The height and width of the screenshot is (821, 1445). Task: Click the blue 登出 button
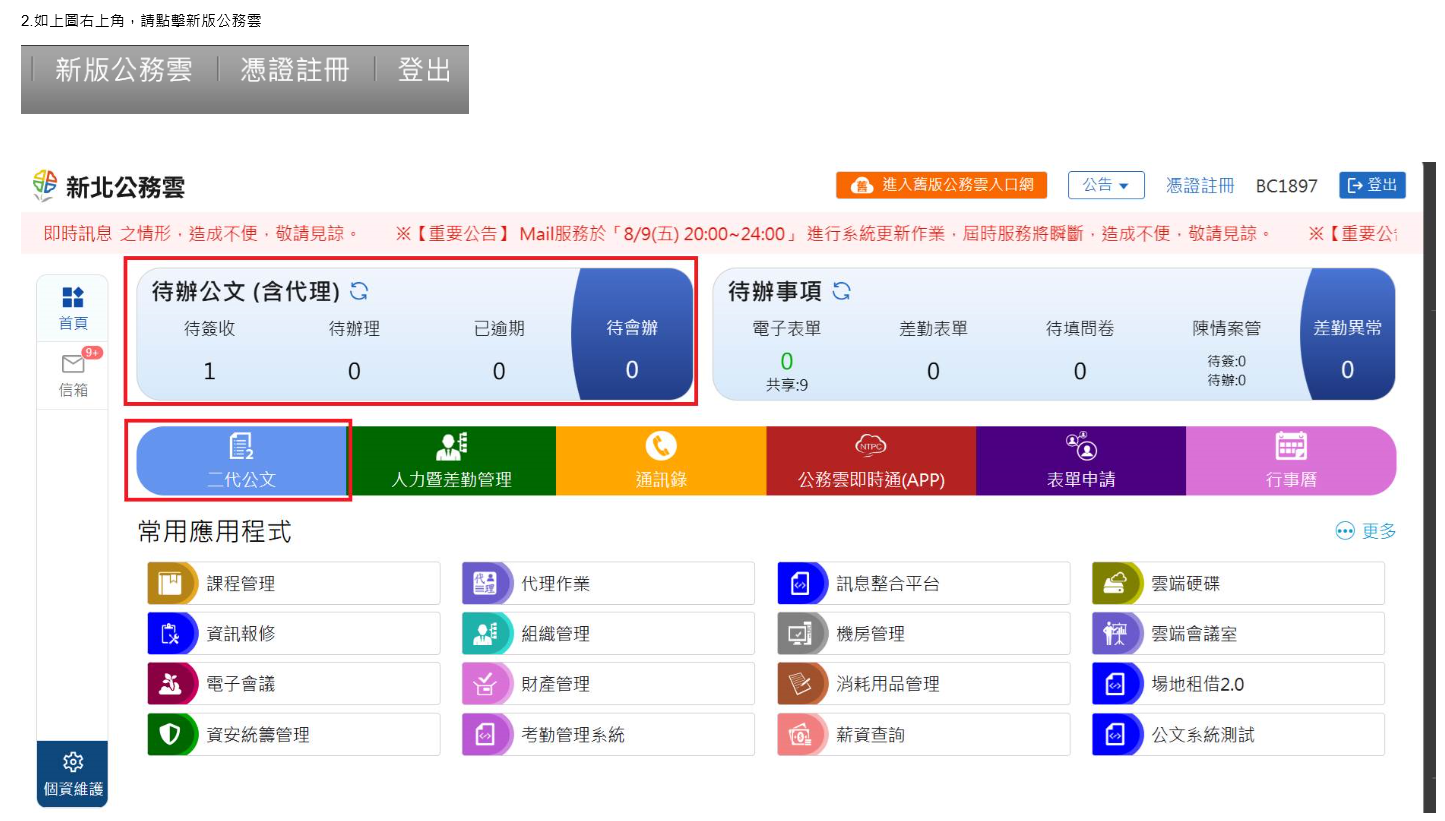pos(1372,185)
